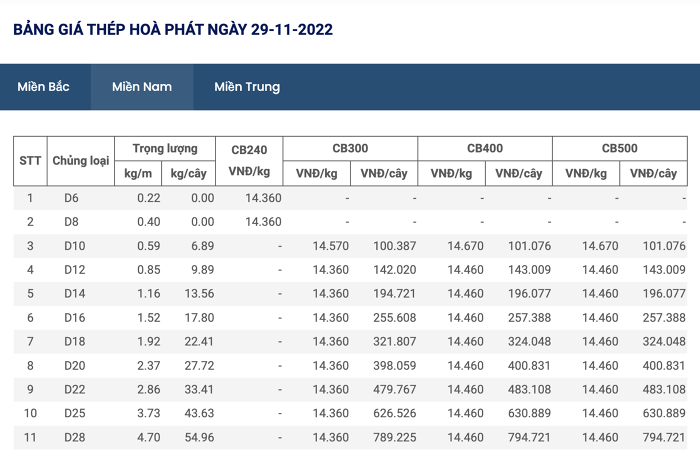Viewport: 700px width, 461px height.
Task: Click the D25 CB500 price 630.889
Action: pos(664,413)
